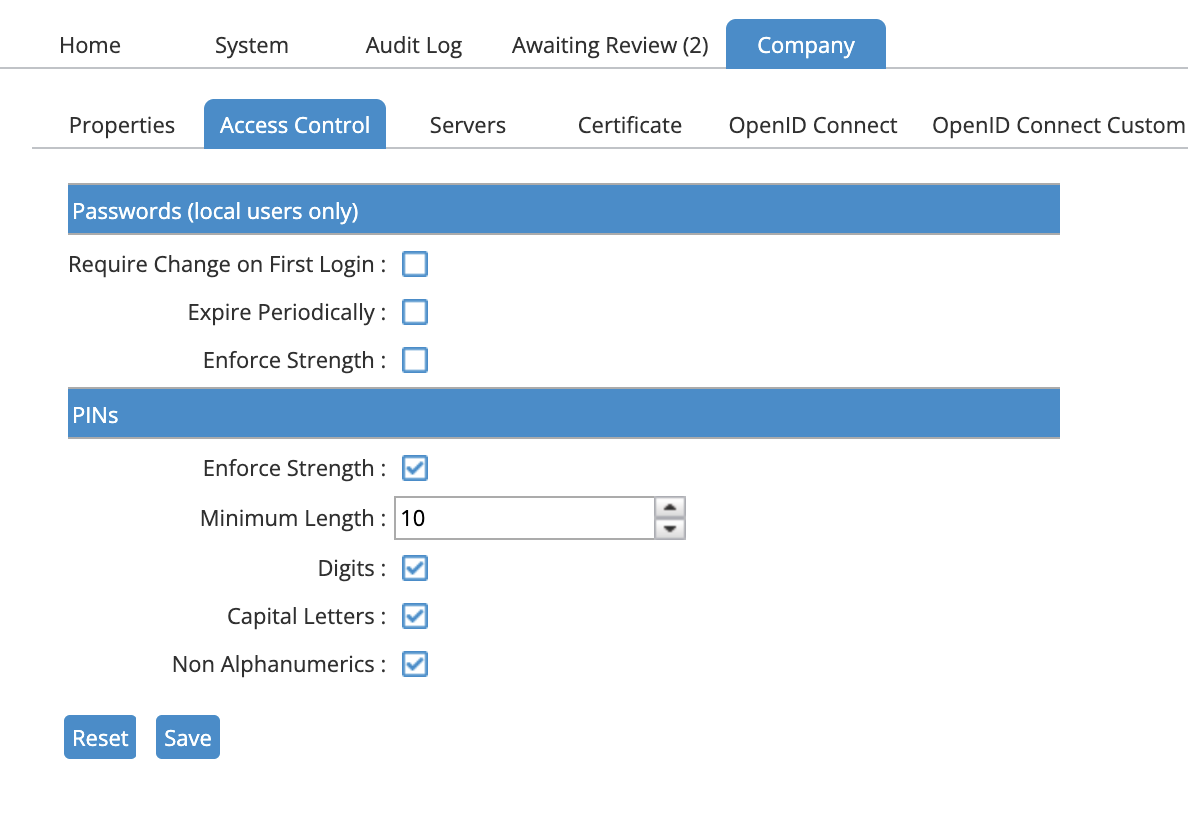Check Enforce Strength under Passwords
The width and height of the screenshot is (1188, 828).
click(x=415, y=360)
